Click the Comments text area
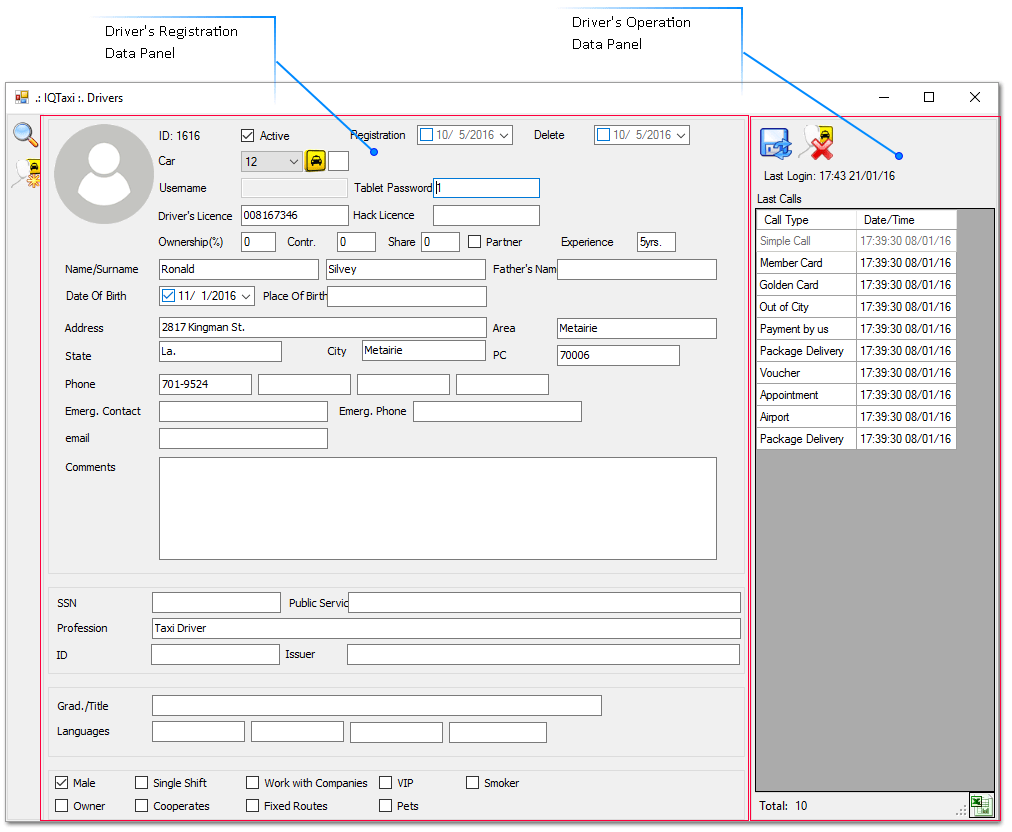 tap(438, 509)
